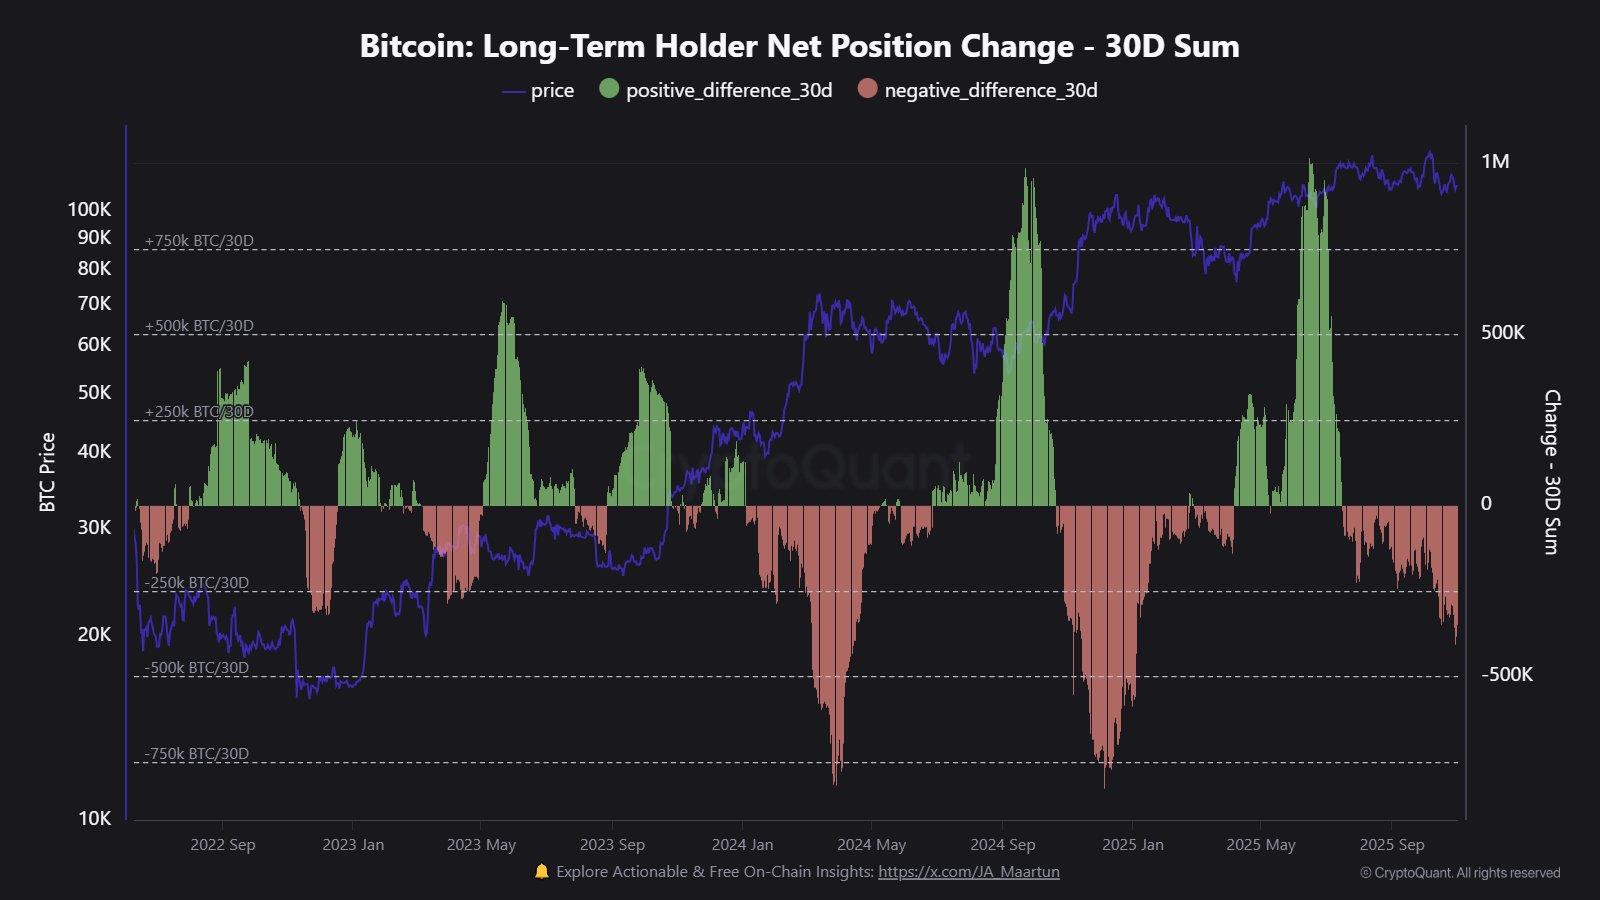Screen dimensions: 1600x900
Task: Click the chart title text
Action: click(x=799, y=46)
